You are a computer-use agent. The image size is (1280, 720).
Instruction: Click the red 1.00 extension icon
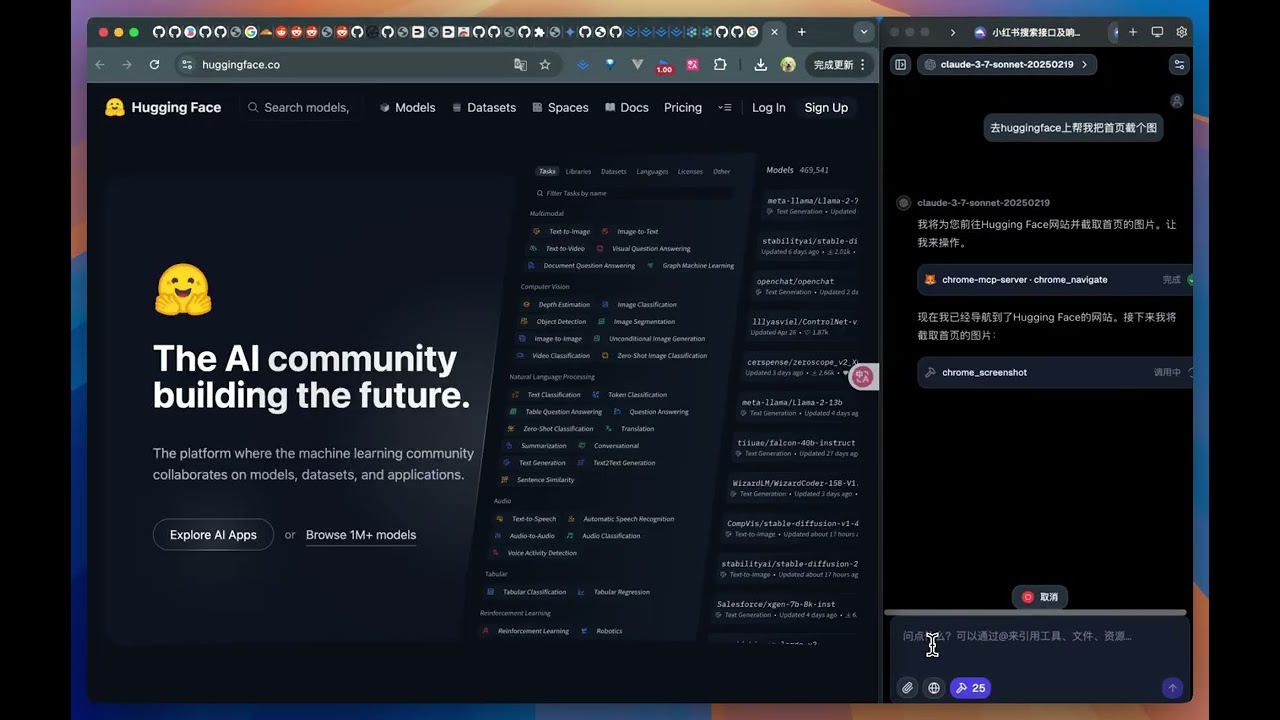coord(664,65)
